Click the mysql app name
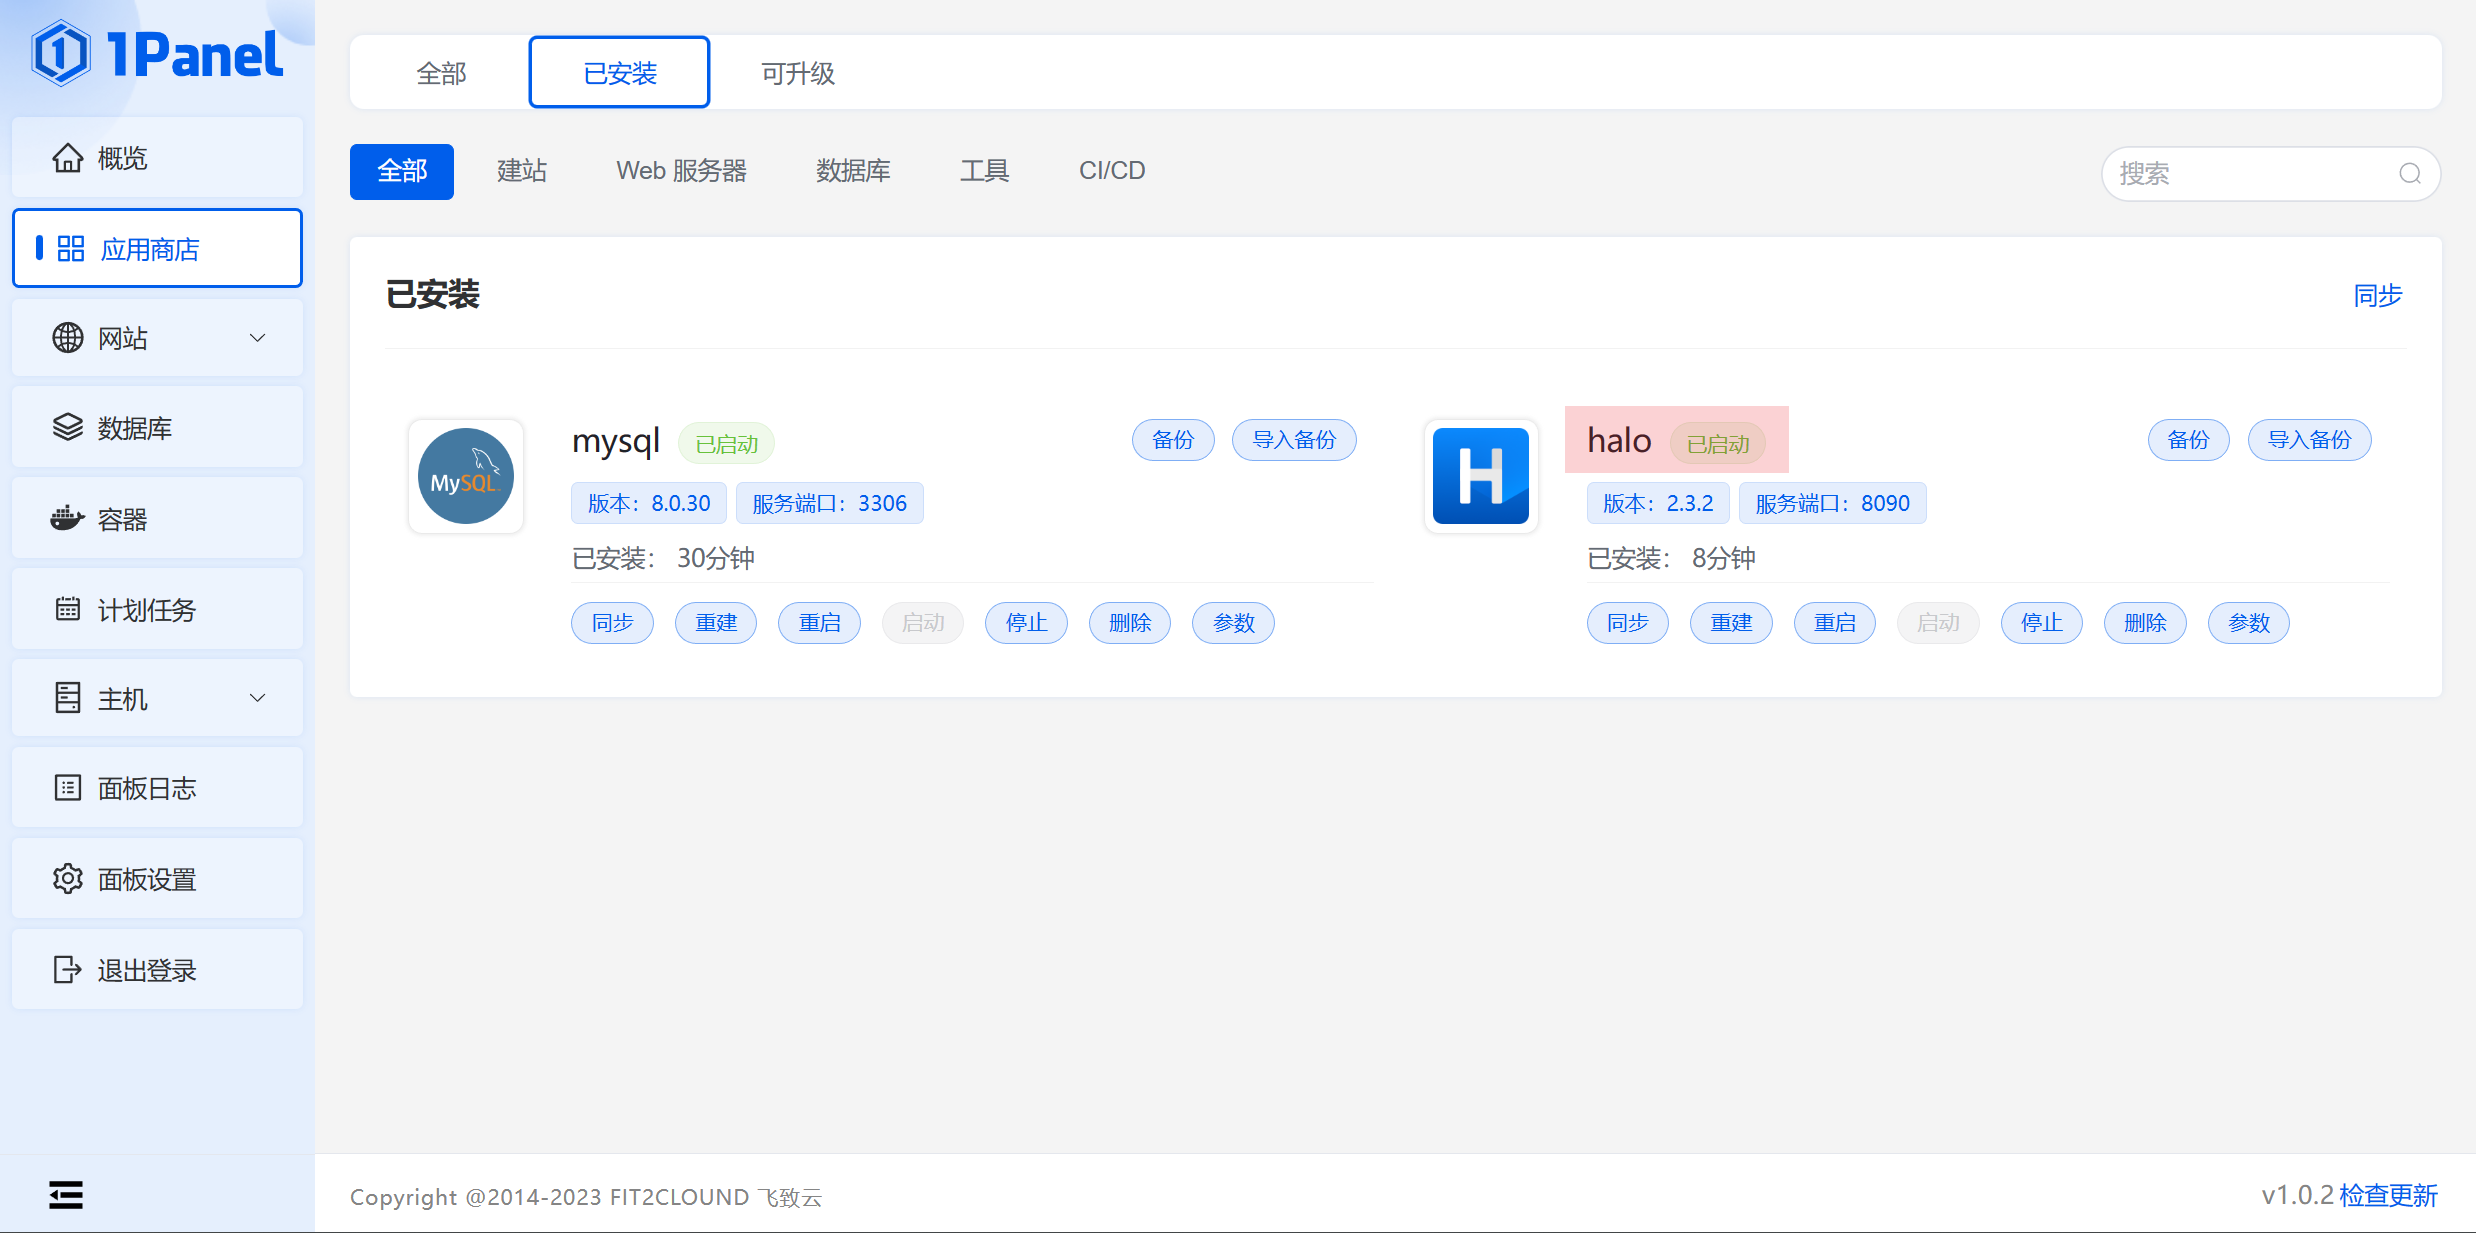Viewport: 2476px width, 1233px height. click(x=616, y=441)
